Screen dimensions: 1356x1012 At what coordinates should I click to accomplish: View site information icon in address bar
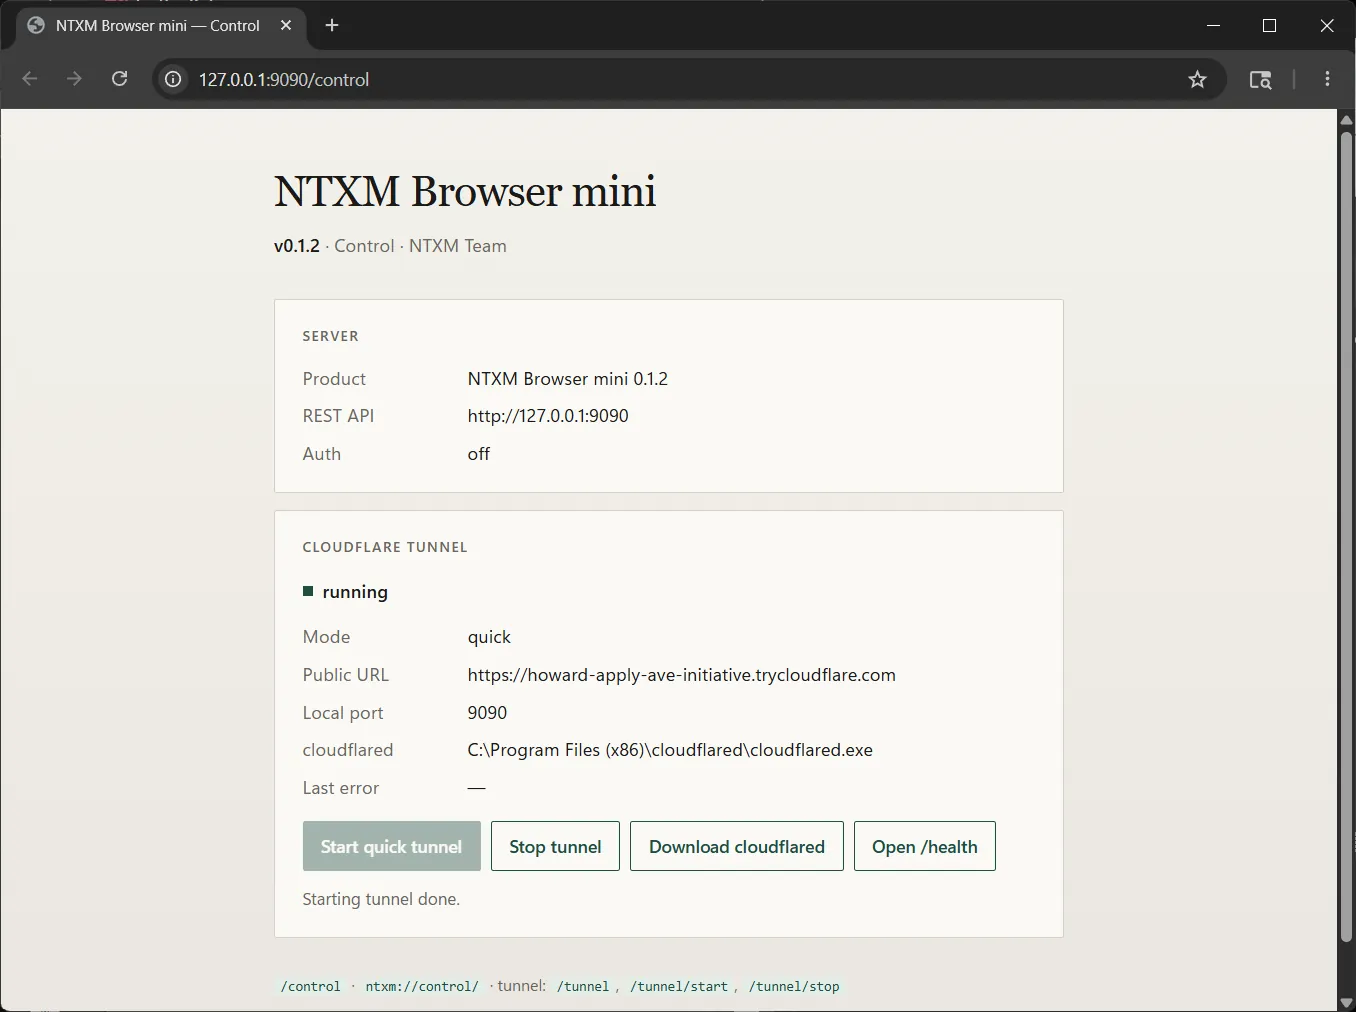173,79
